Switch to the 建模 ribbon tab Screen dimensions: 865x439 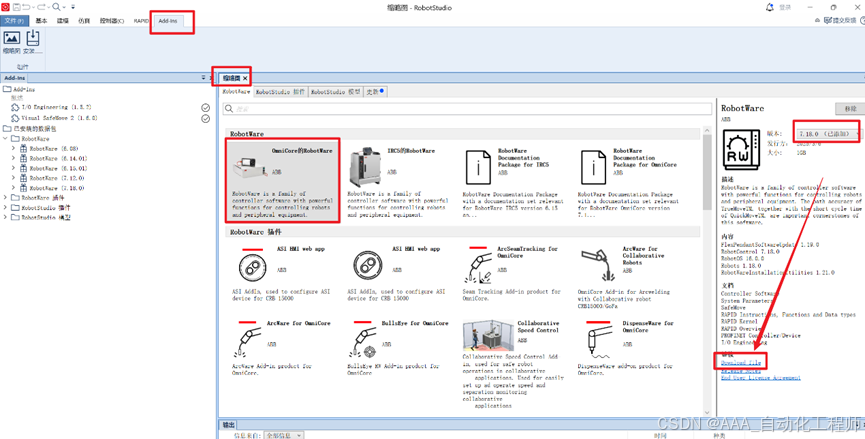coord(63,21)
